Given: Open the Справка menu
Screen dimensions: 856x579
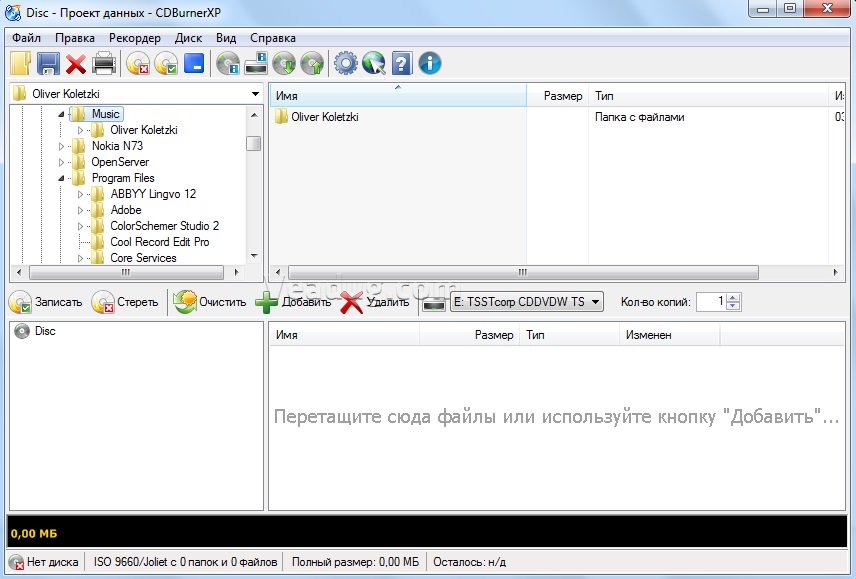Looking at the screenshot, I should click(273, 38).
